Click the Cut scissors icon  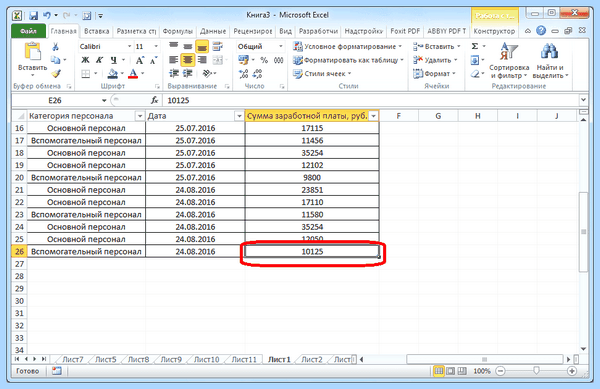tap(55, 47)
